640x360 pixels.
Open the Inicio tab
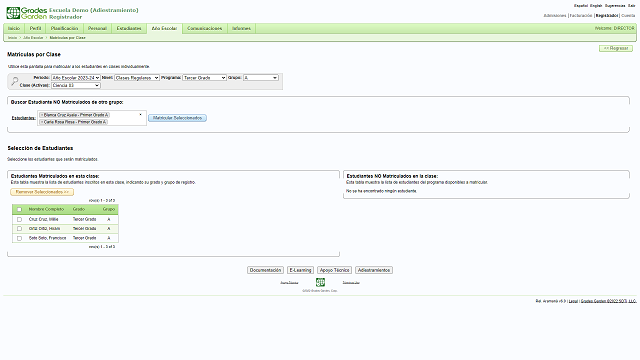14,28
